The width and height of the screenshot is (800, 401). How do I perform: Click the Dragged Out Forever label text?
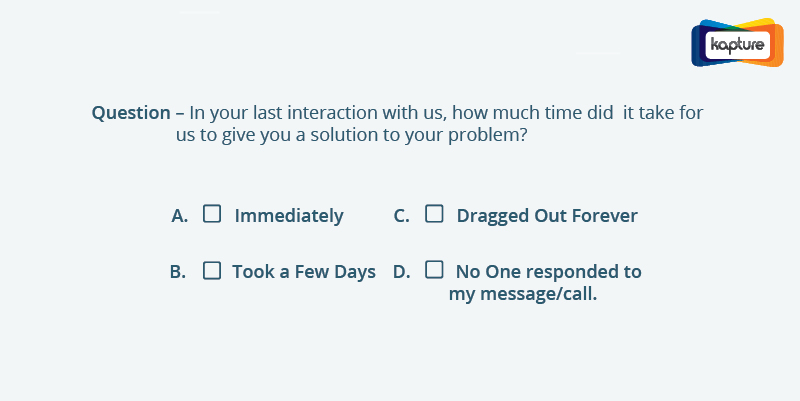pos(547,216)
